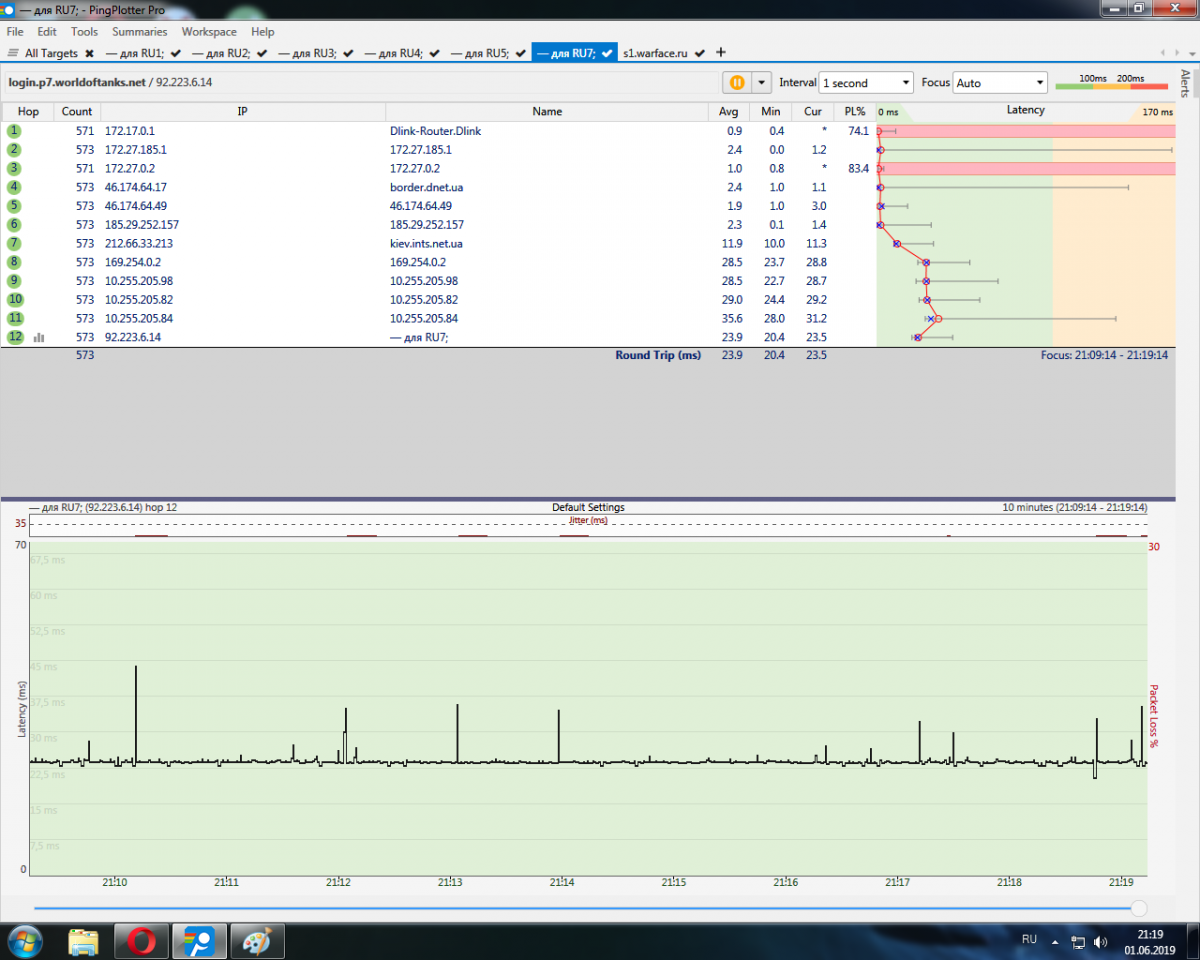Open the Focus dropdown set to Auto
This screenshot has height=960, width=1200.
1000,83
